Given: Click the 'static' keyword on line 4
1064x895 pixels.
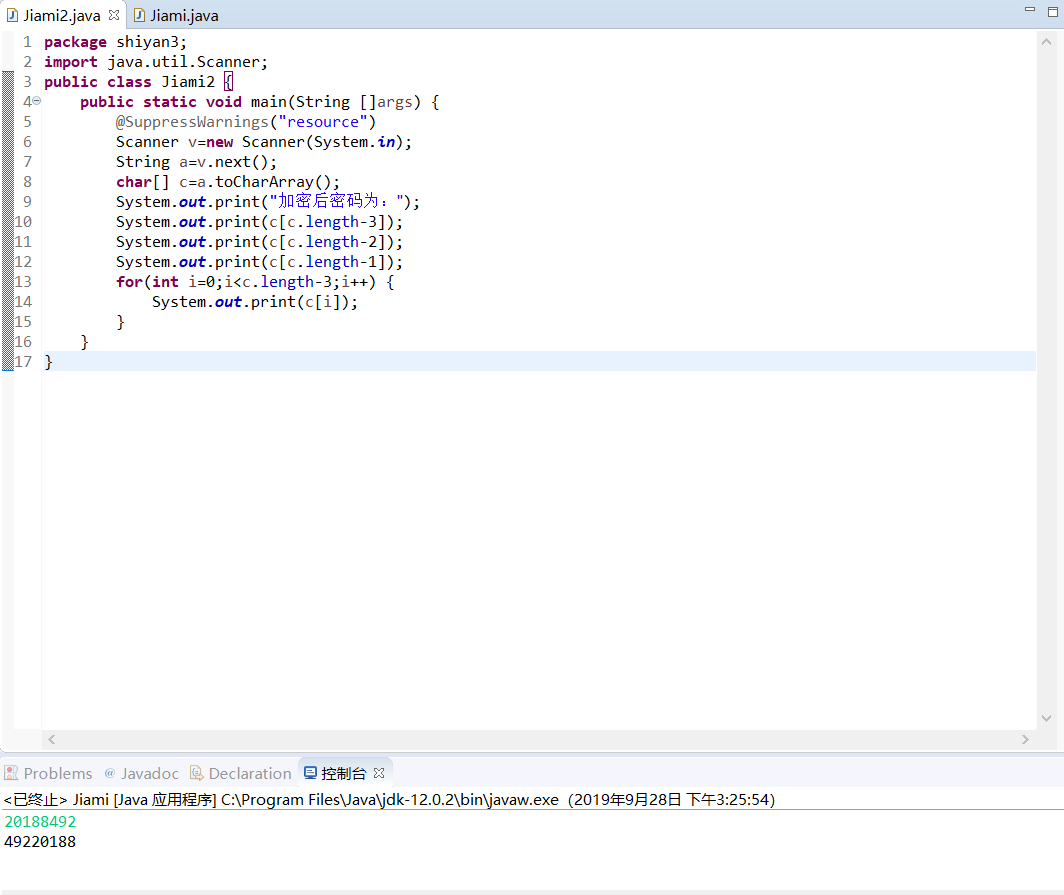Looking at the screenshot, I should (x=170, y=102).
